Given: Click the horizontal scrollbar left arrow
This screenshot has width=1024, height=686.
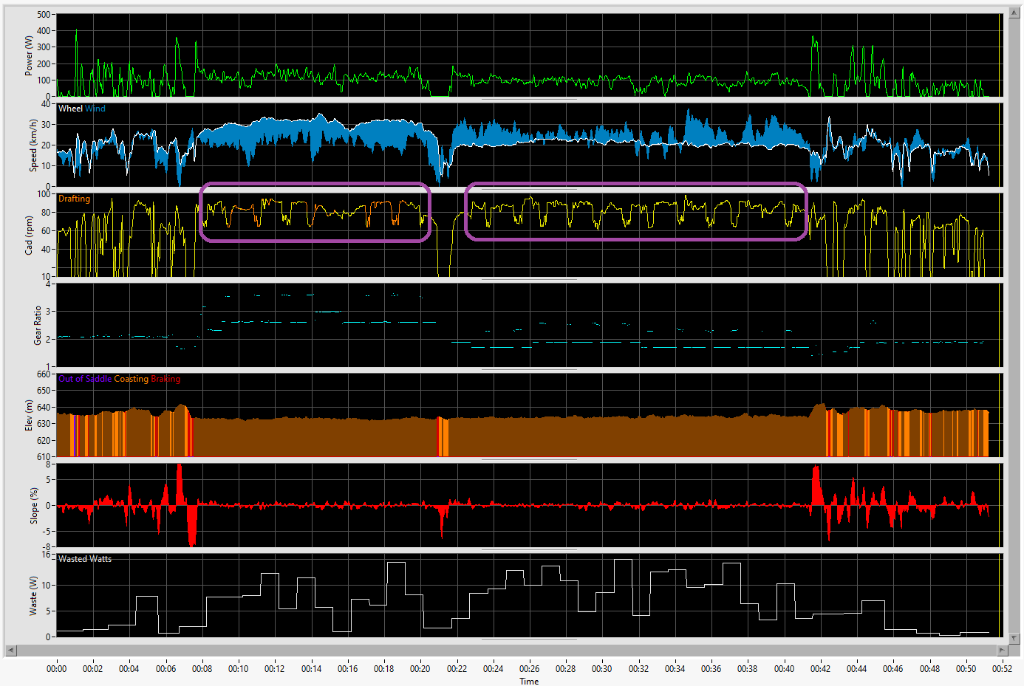Looking at the screenshot, I should 9,650.
